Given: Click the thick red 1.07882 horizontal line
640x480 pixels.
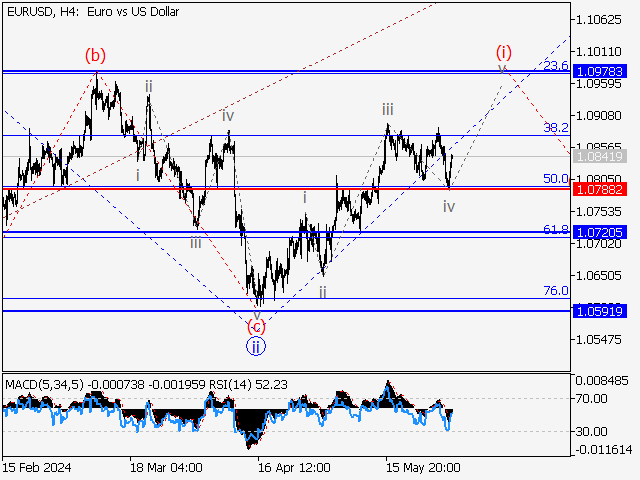Looking at the screenshot, I should 286,189.
